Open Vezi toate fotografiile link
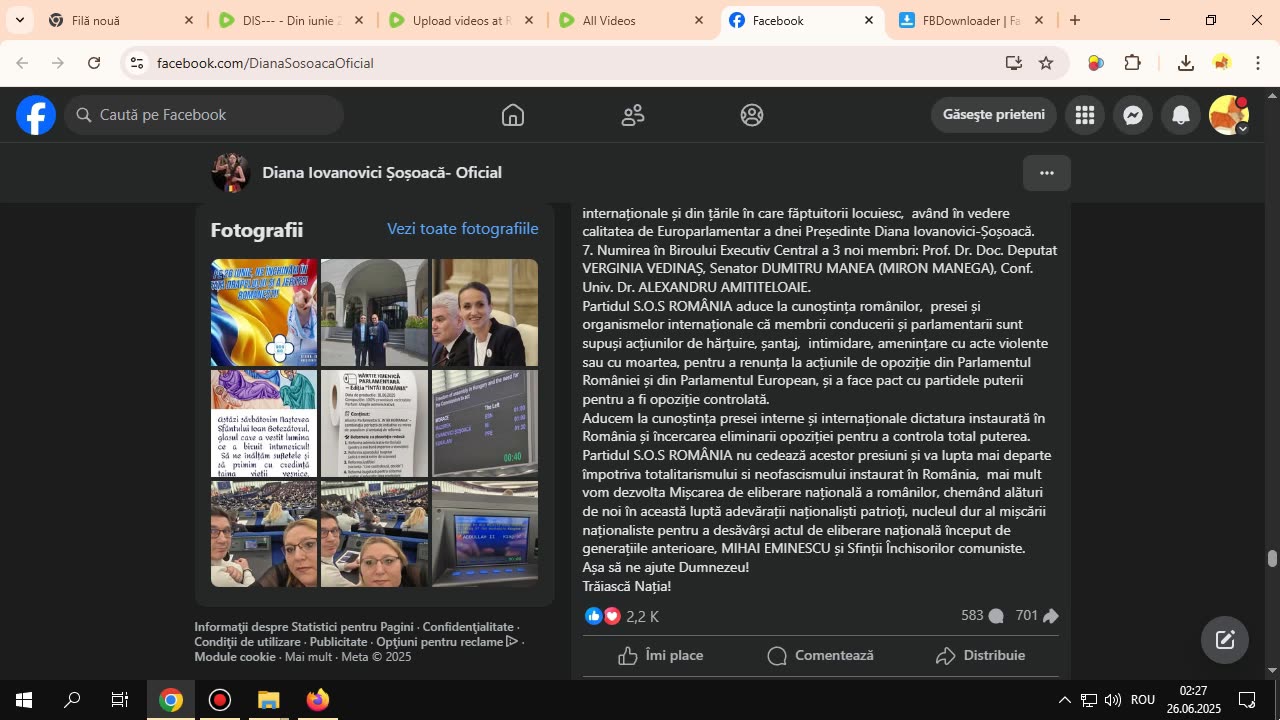 click(x=463, y=229)
